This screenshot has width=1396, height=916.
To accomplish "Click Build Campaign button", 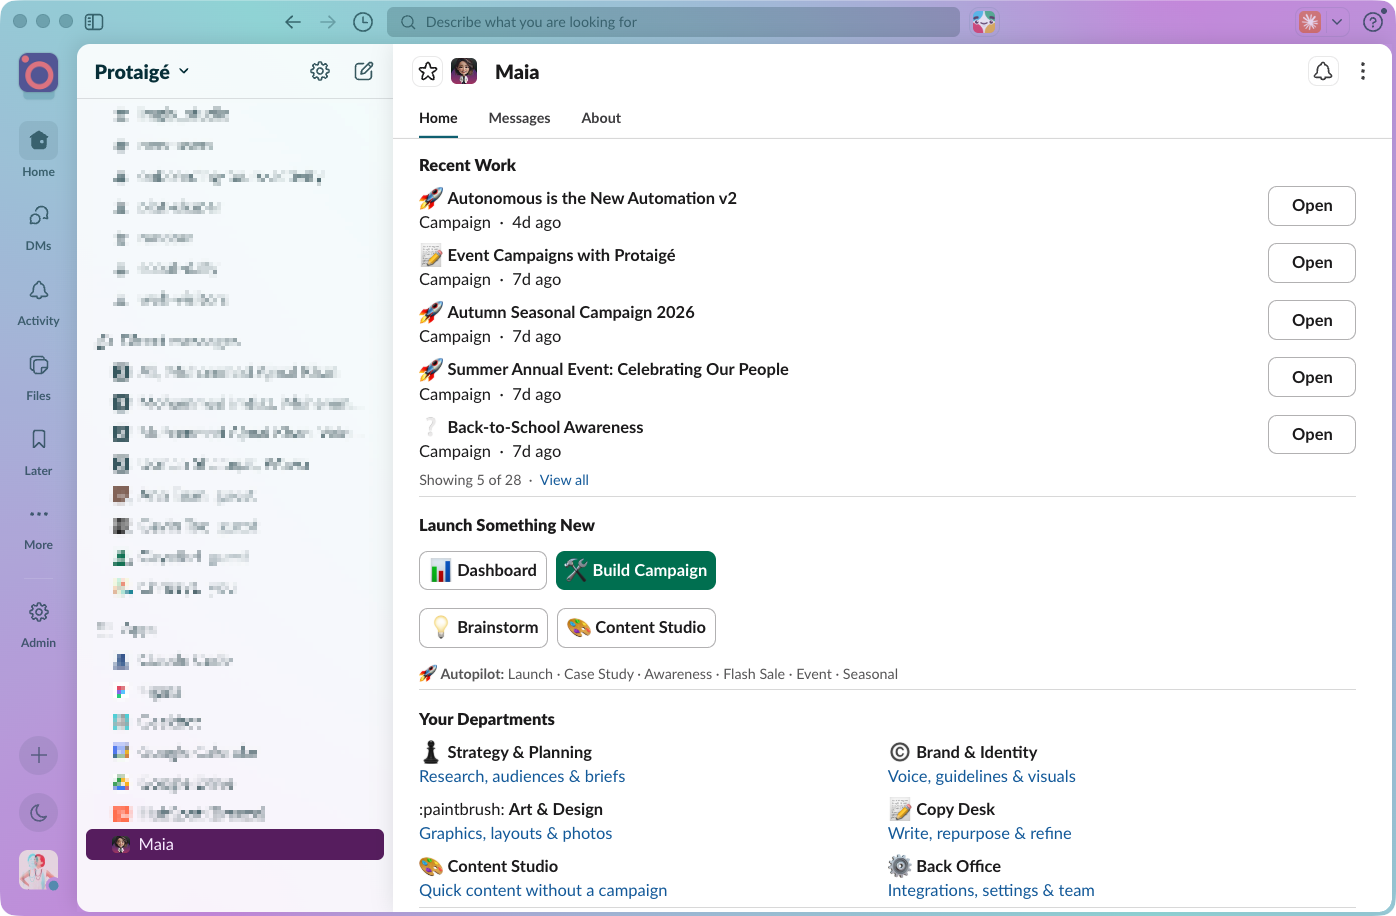I will (636, 570).
